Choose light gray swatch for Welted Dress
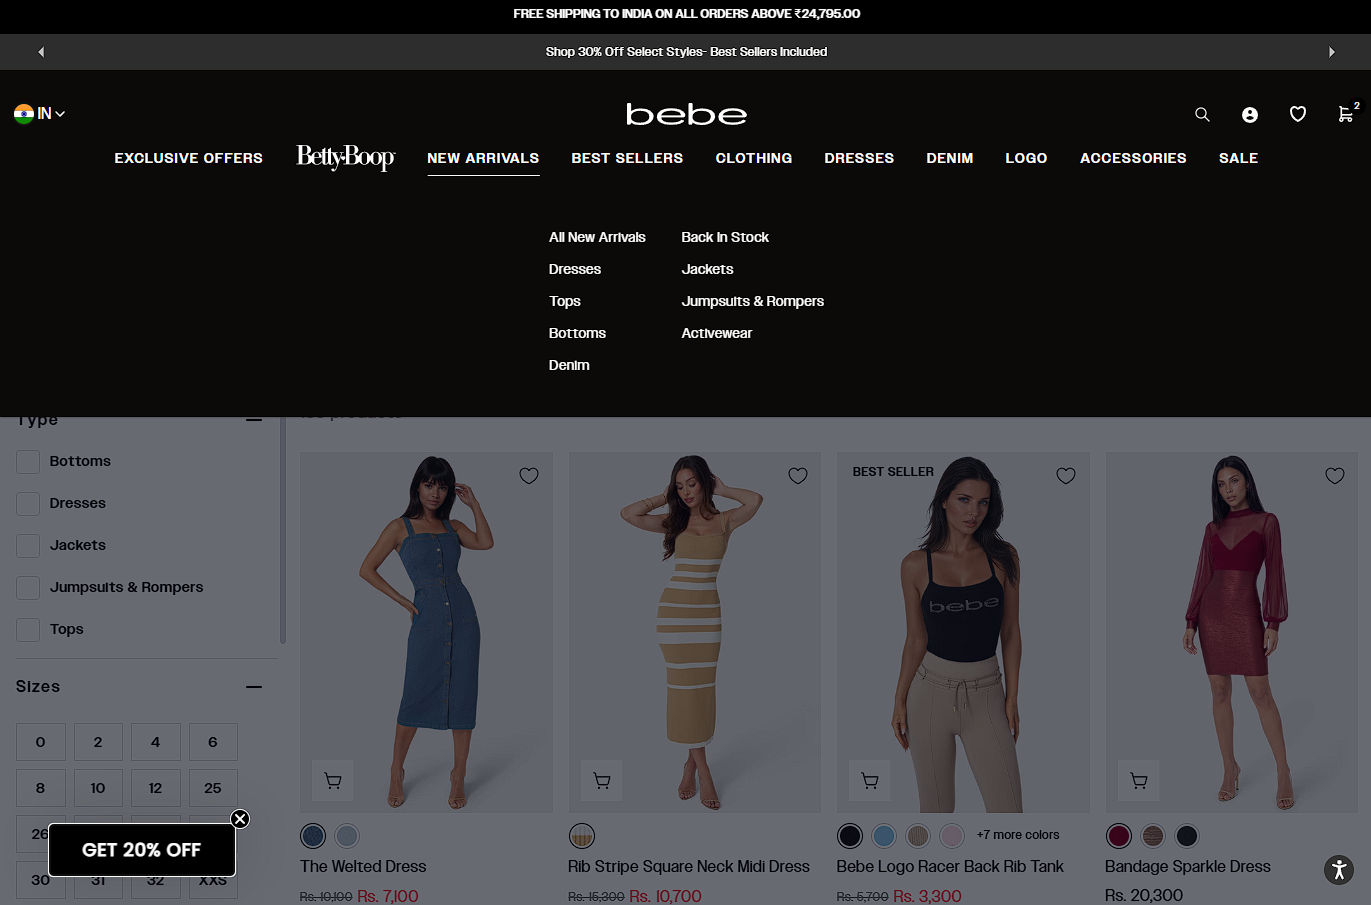 point(347,835)
